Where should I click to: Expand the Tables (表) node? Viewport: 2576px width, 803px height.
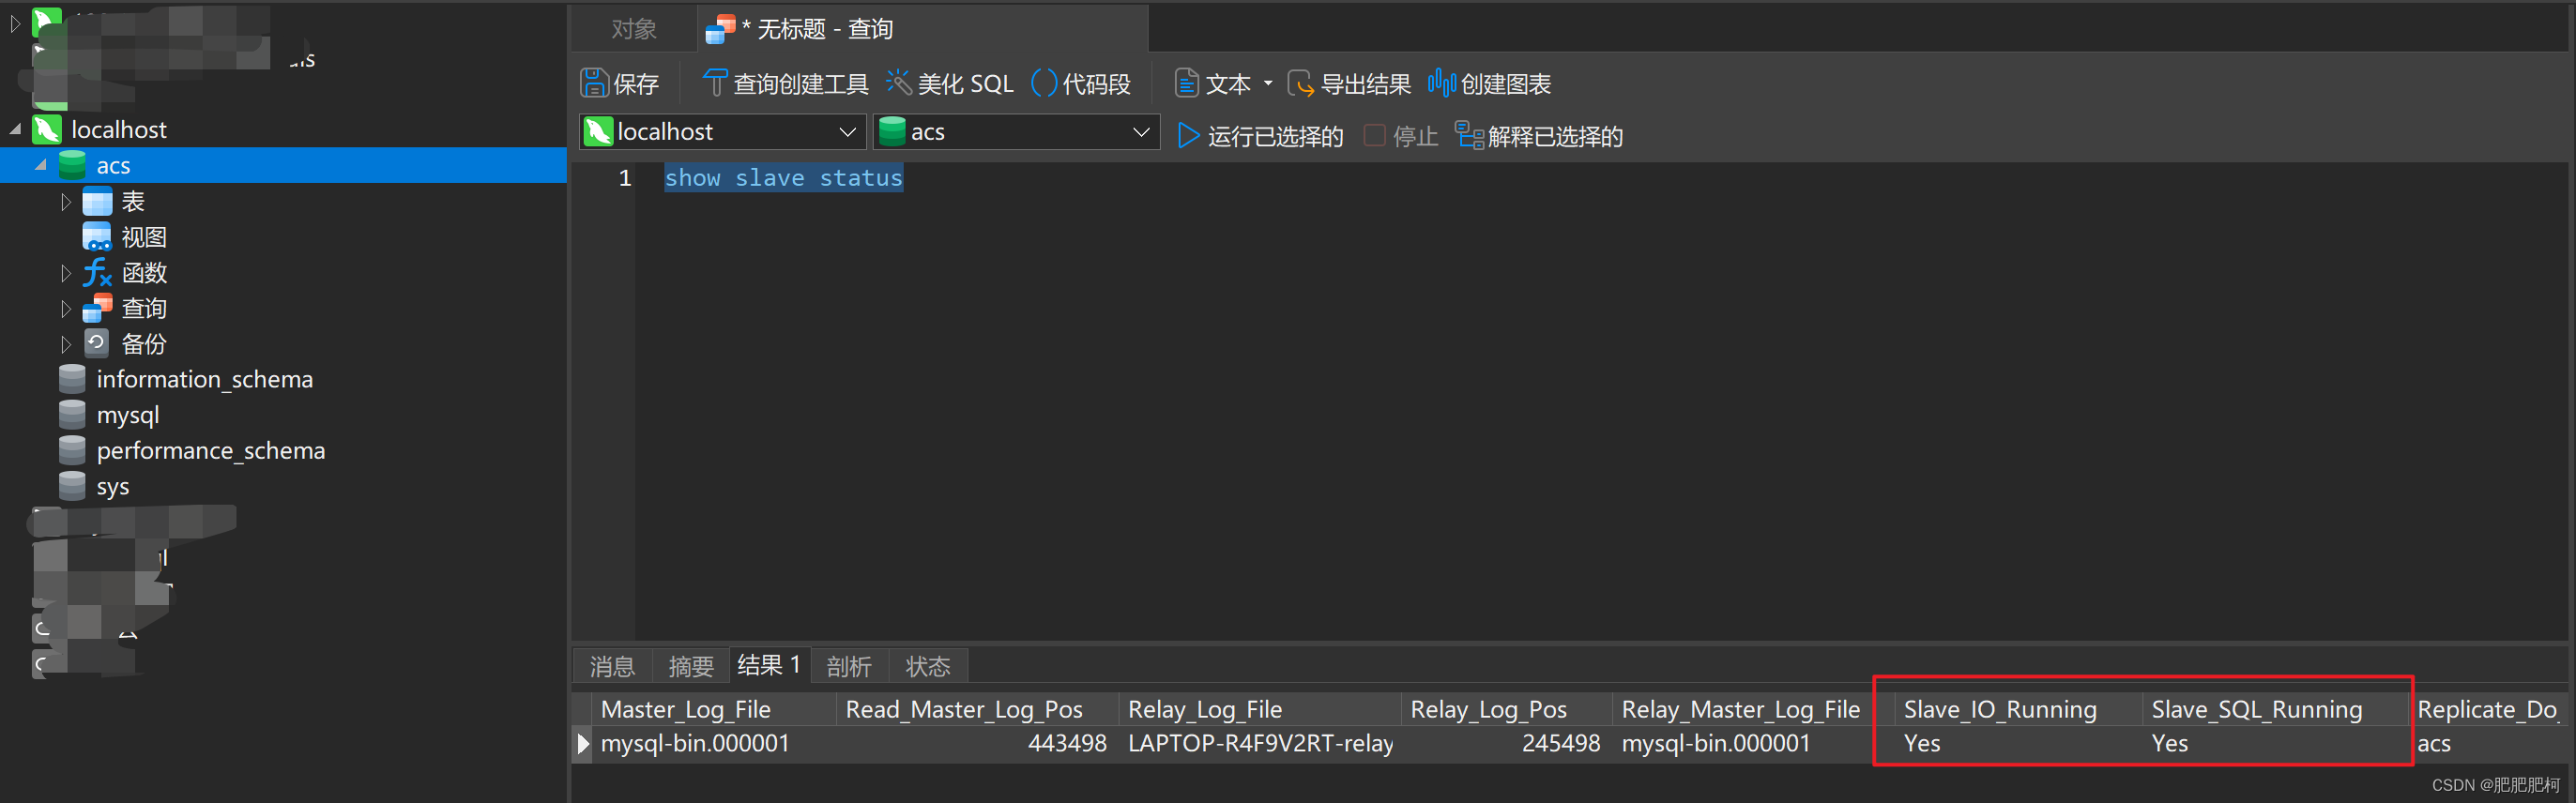pyautogui.click(x=66, y=202)
